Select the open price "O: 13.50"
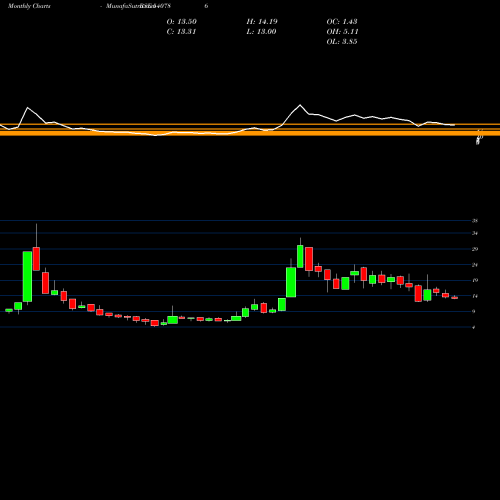This screenshot has width=500, height=500. (x=182, y=22)
